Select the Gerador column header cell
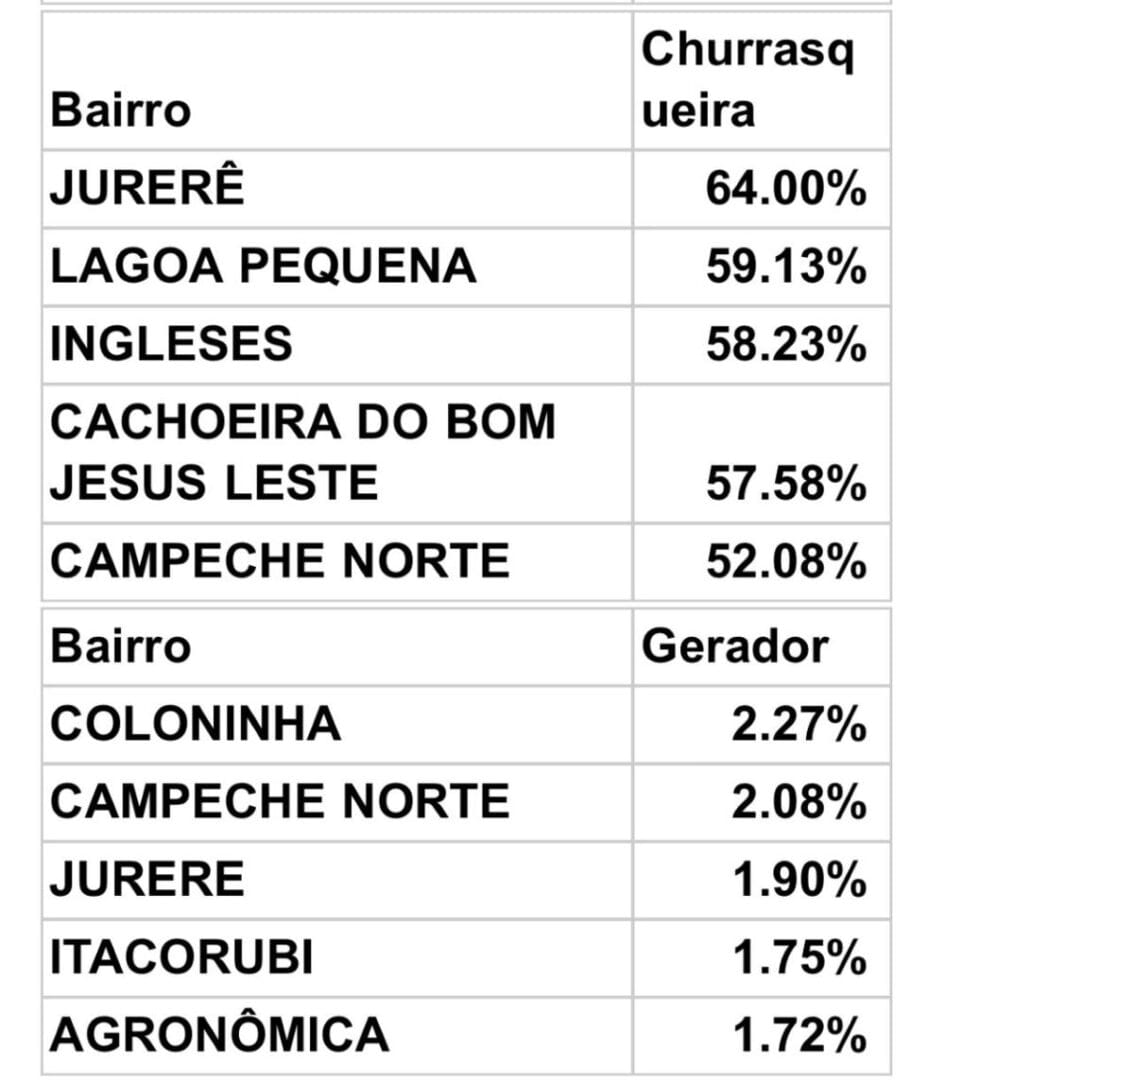The width and height of the screenshot is (1134, 1080). 760,647
